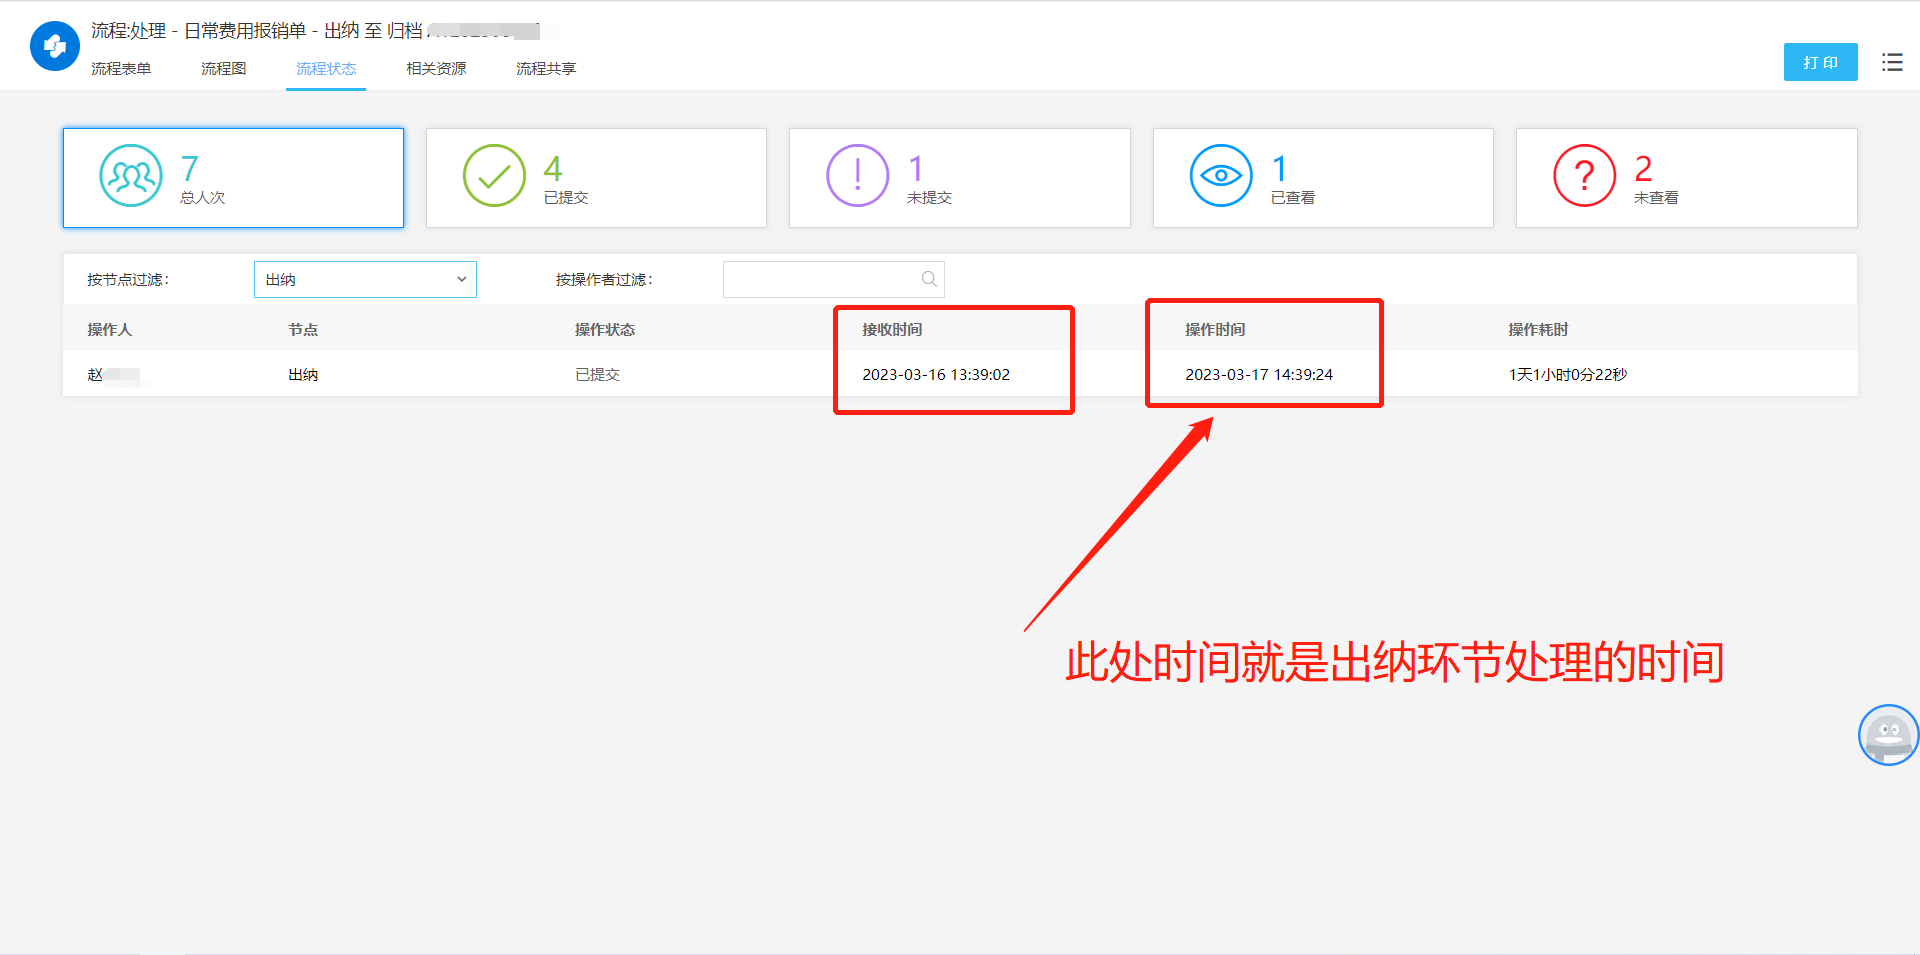Switch to the 流程图 tab
The height and width of the screenshot is (955, 1920).
[223, 69]
